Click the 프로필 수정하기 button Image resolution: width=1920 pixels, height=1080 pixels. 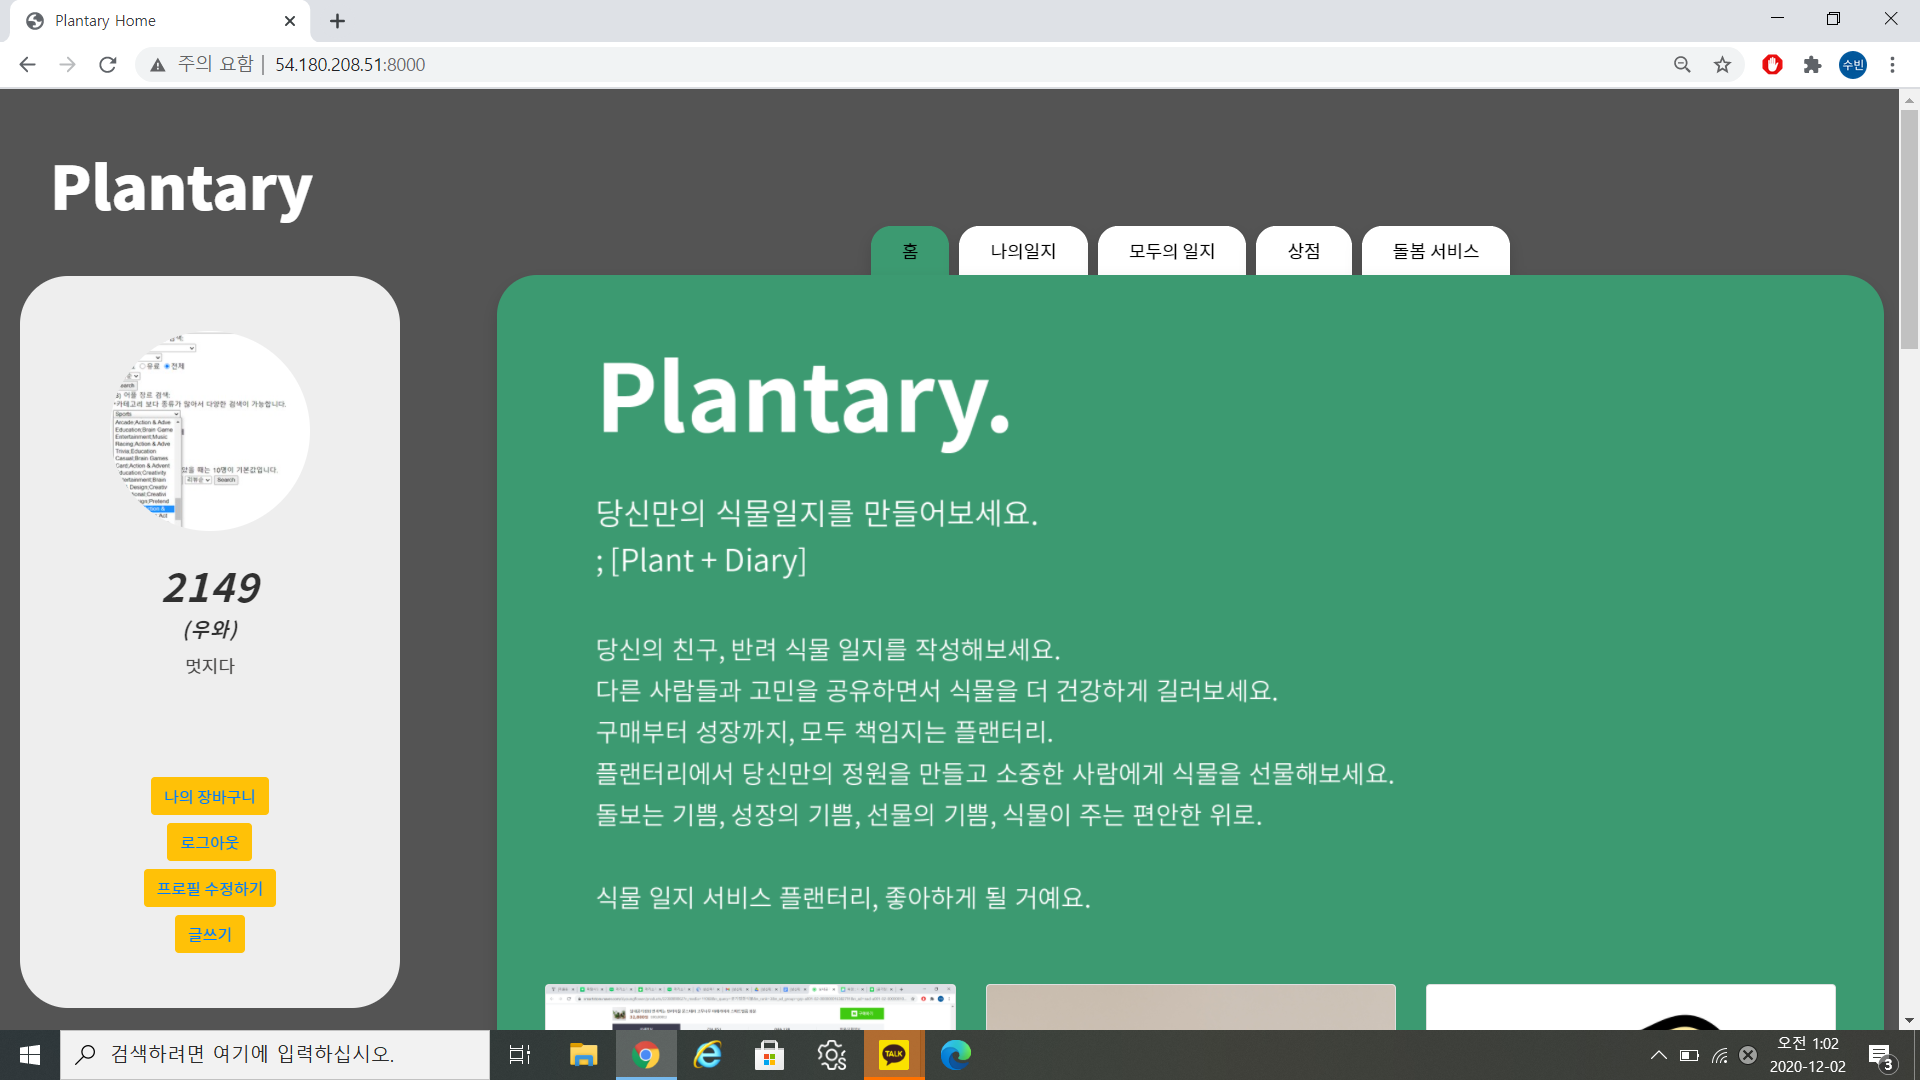point(210,888)
